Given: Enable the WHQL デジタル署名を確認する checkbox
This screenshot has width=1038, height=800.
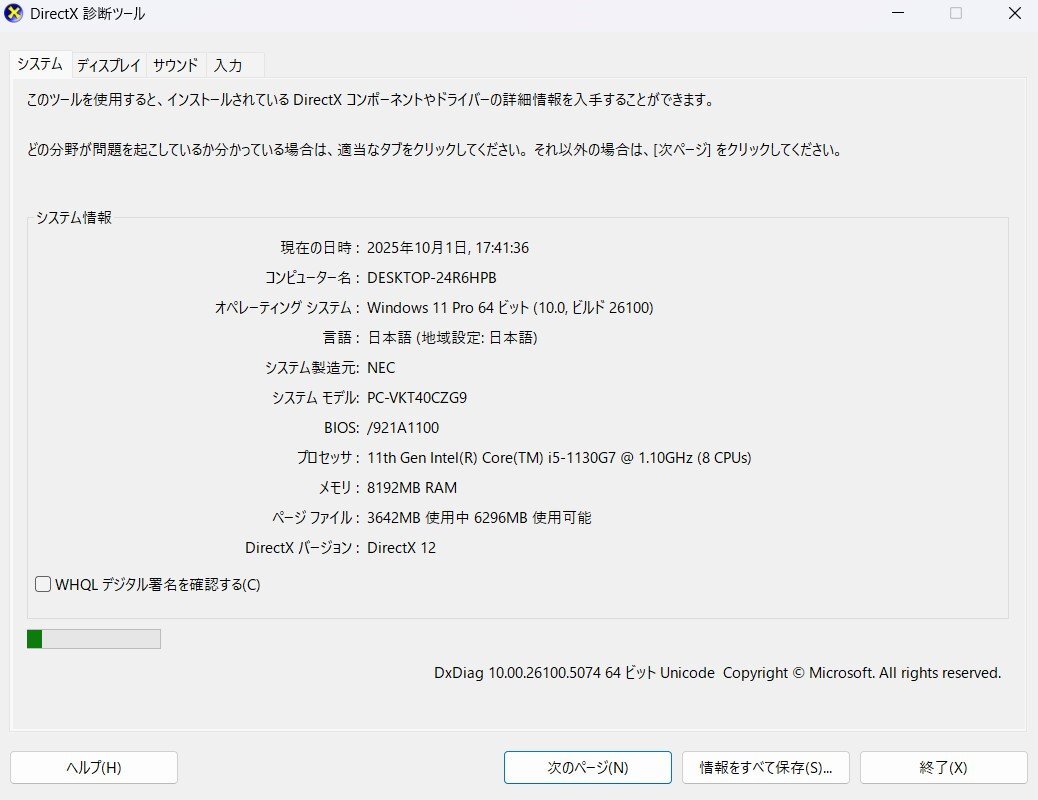Looking at the screenshot, I should pos(42,583).
